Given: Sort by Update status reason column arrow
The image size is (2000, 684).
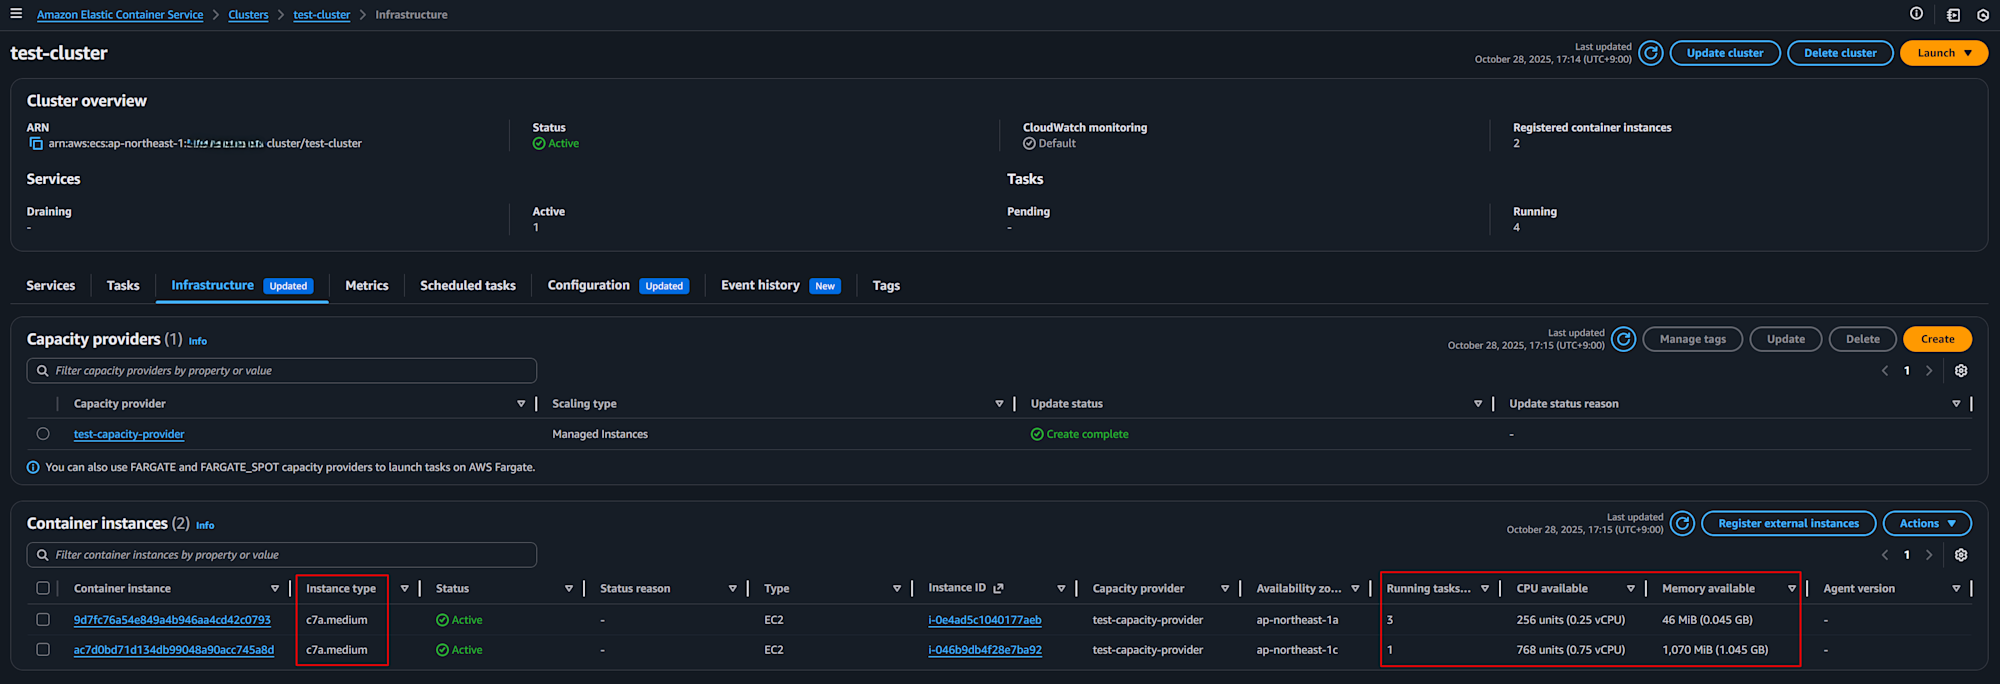Looking at the screenshot, I should [1956, 404].
